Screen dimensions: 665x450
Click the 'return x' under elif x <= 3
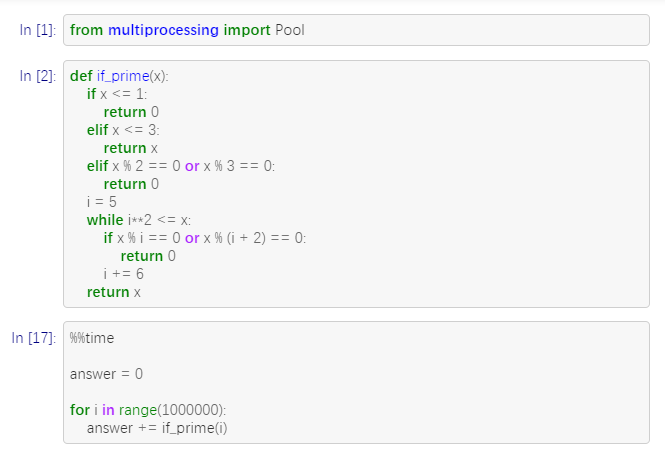[x=131, y=148]
